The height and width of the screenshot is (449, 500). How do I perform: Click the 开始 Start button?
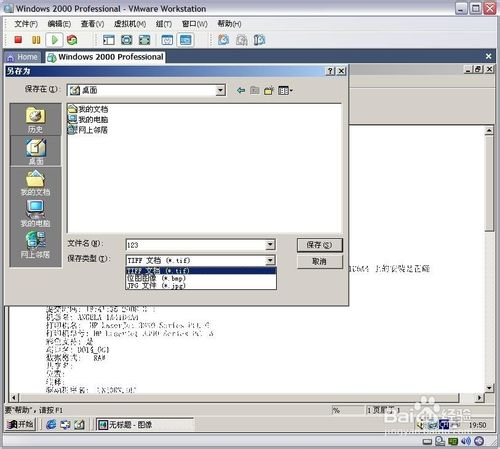(21, 424)
